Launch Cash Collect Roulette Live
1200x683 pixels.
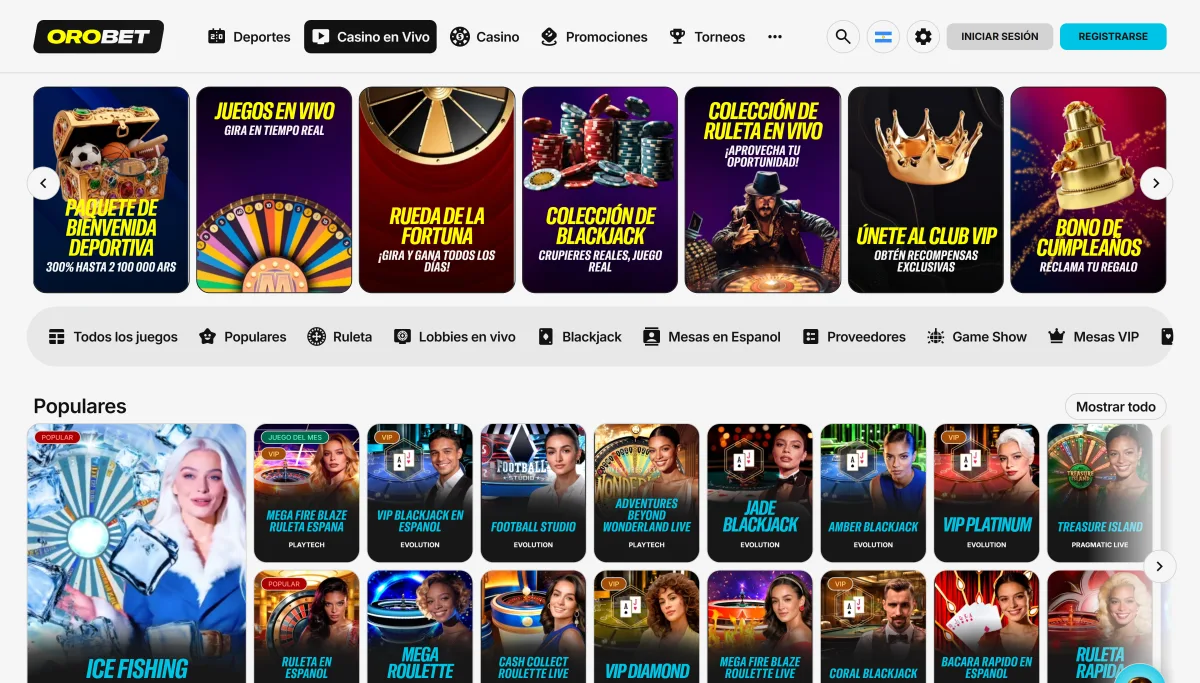(533, 627)
